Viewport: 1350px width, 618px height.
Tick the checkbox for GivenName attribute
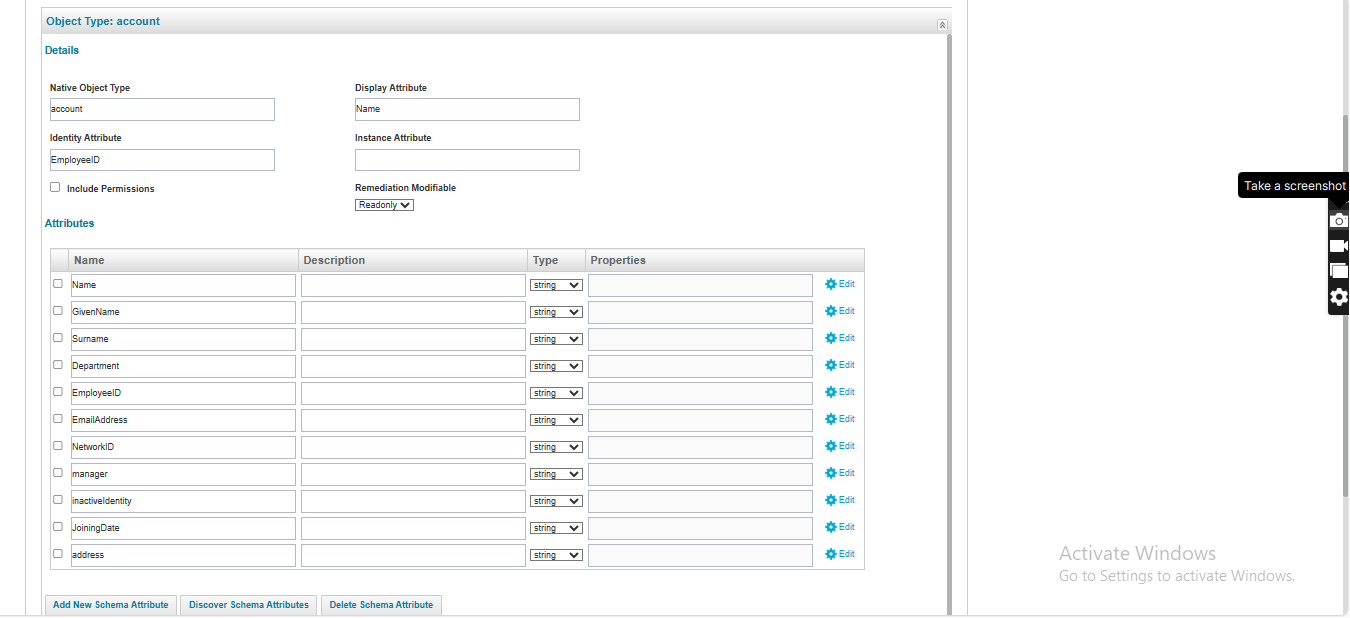click(x=58, y=311)
